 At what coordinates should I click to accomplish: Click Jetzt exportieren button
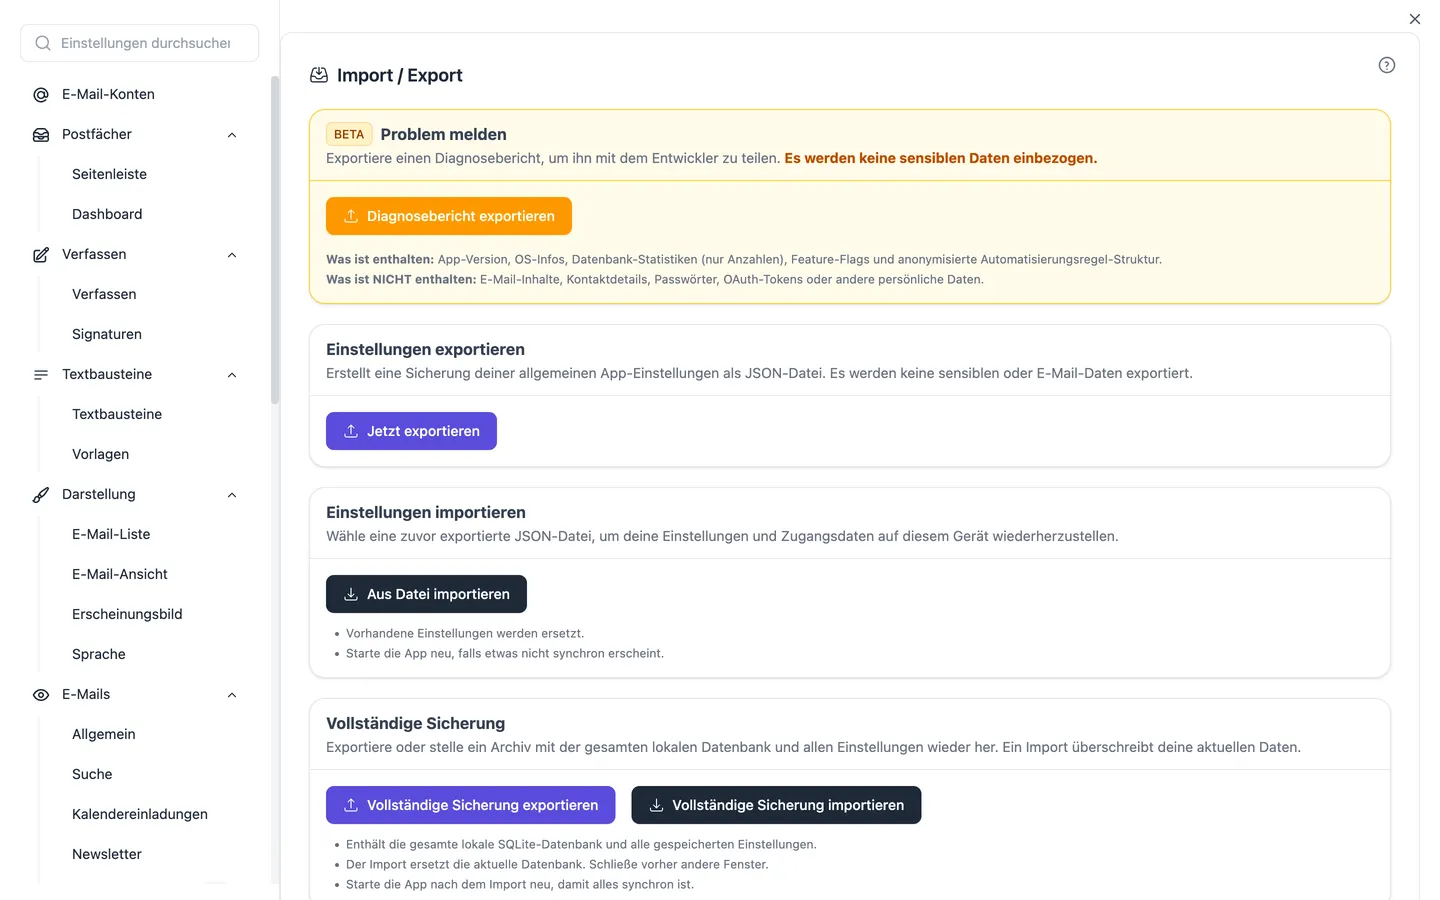(x=411, y=431)
